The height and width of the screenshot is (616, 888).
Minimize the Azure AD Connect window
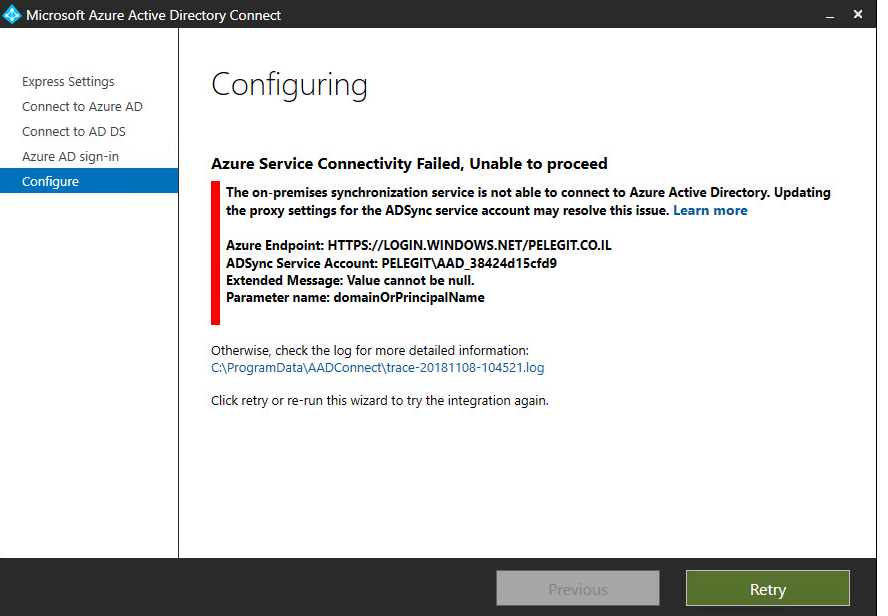pyautogui.click(x=830, y=15)
